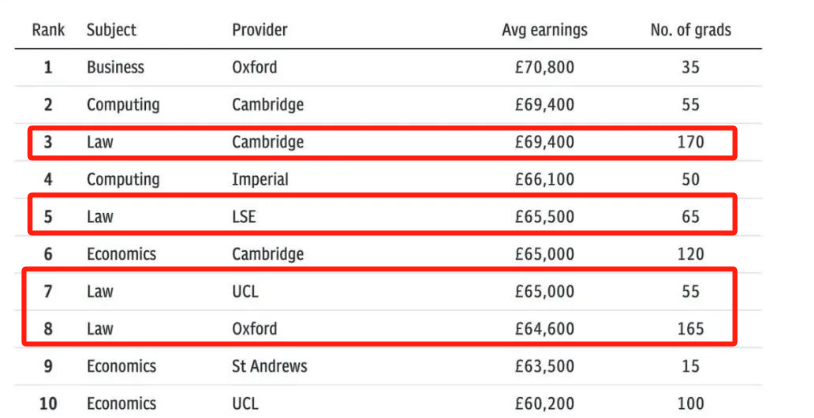Click the Avg earnings column header
The image size is (814, 418).
coord(545,30)
